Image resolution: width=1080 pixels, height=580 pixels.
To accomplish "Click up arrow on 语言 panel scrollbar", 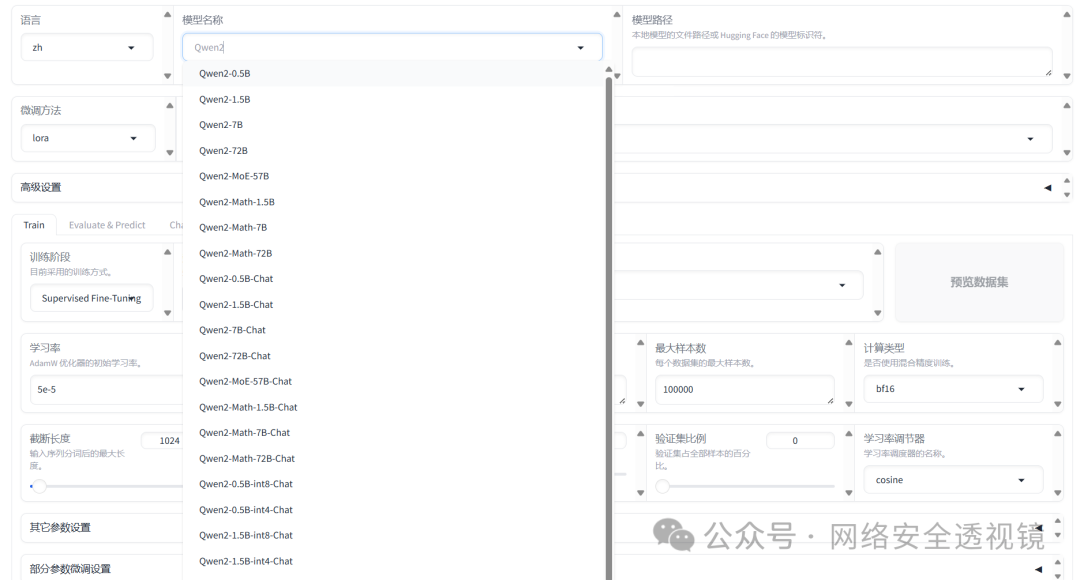I will [167, 14].
